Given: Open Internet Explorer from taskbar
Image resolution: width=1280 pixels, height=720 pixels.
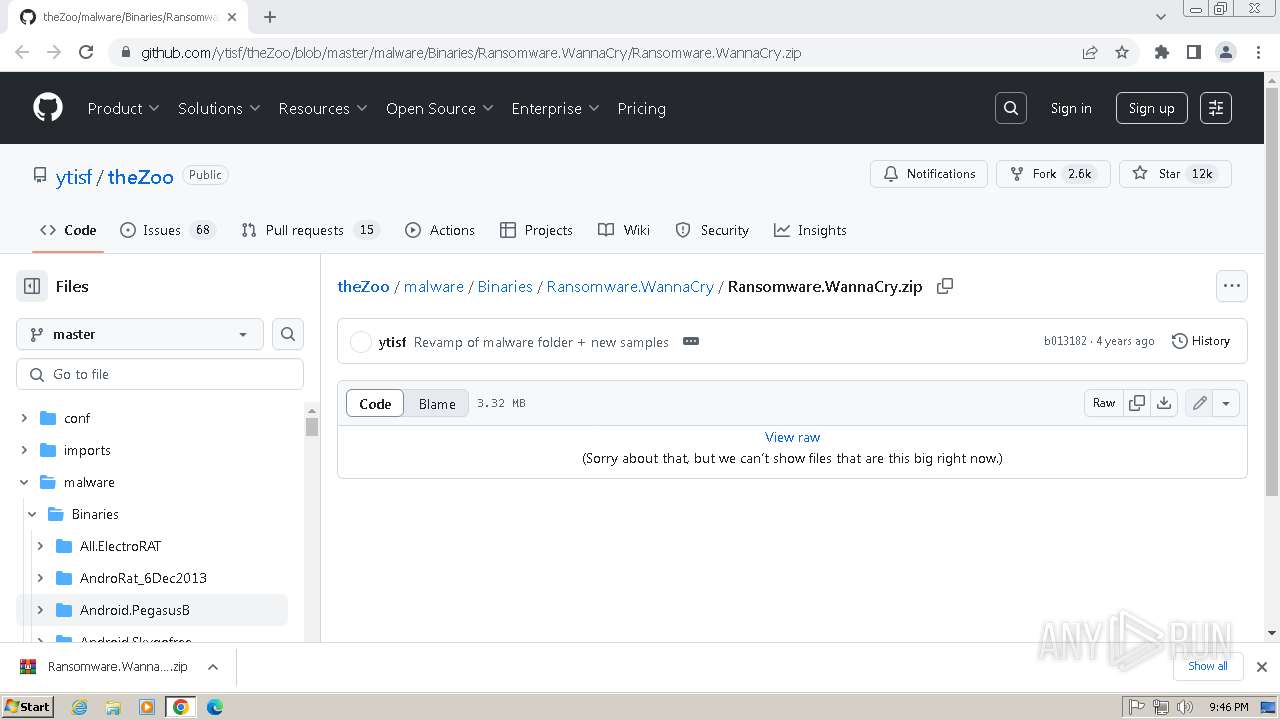Looking at the screenshot, I should click(x=79, y=707).
